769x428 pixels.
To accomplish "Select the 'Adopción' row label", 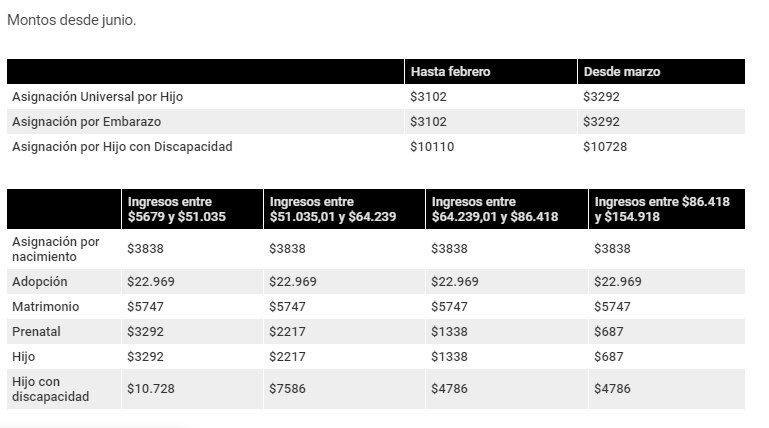I will point(39,282).
